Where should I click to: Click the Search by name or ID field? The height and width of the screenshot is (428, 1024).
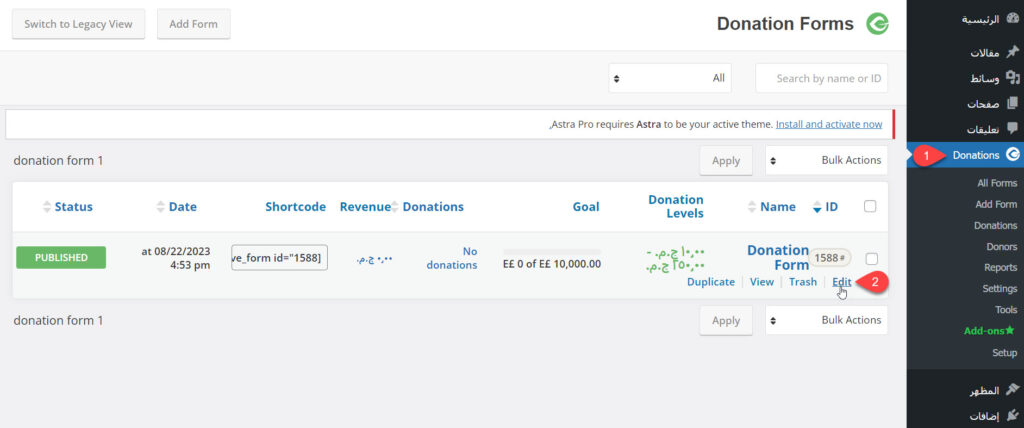pyautogui.click(x=821, y=78)
